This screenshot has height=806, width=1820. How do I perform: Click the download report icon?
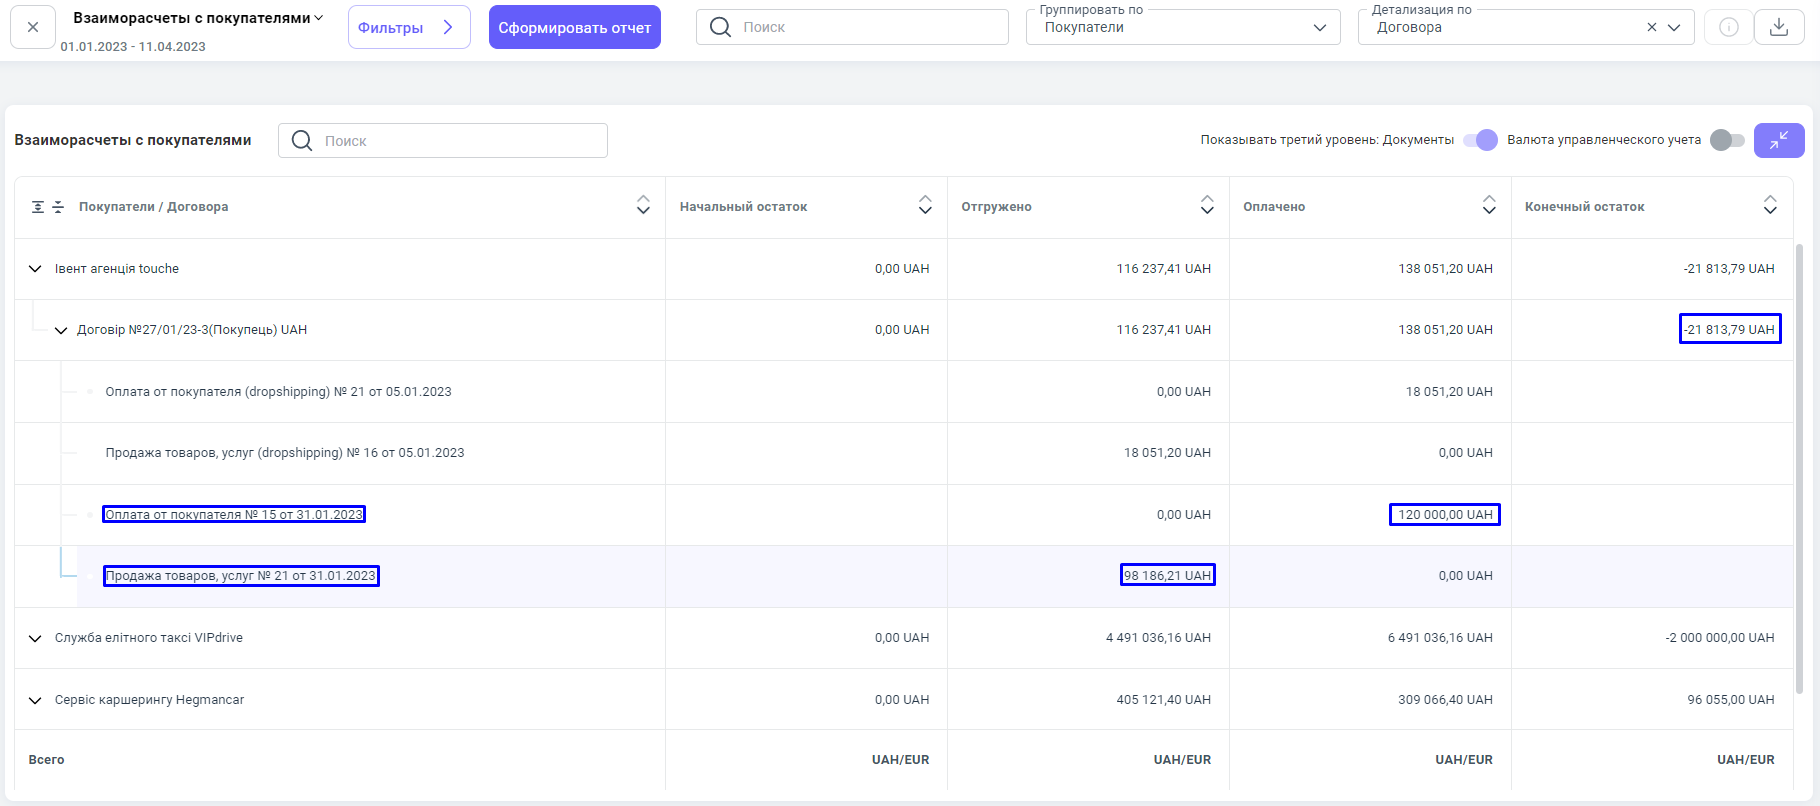(x=1778, y=27)
